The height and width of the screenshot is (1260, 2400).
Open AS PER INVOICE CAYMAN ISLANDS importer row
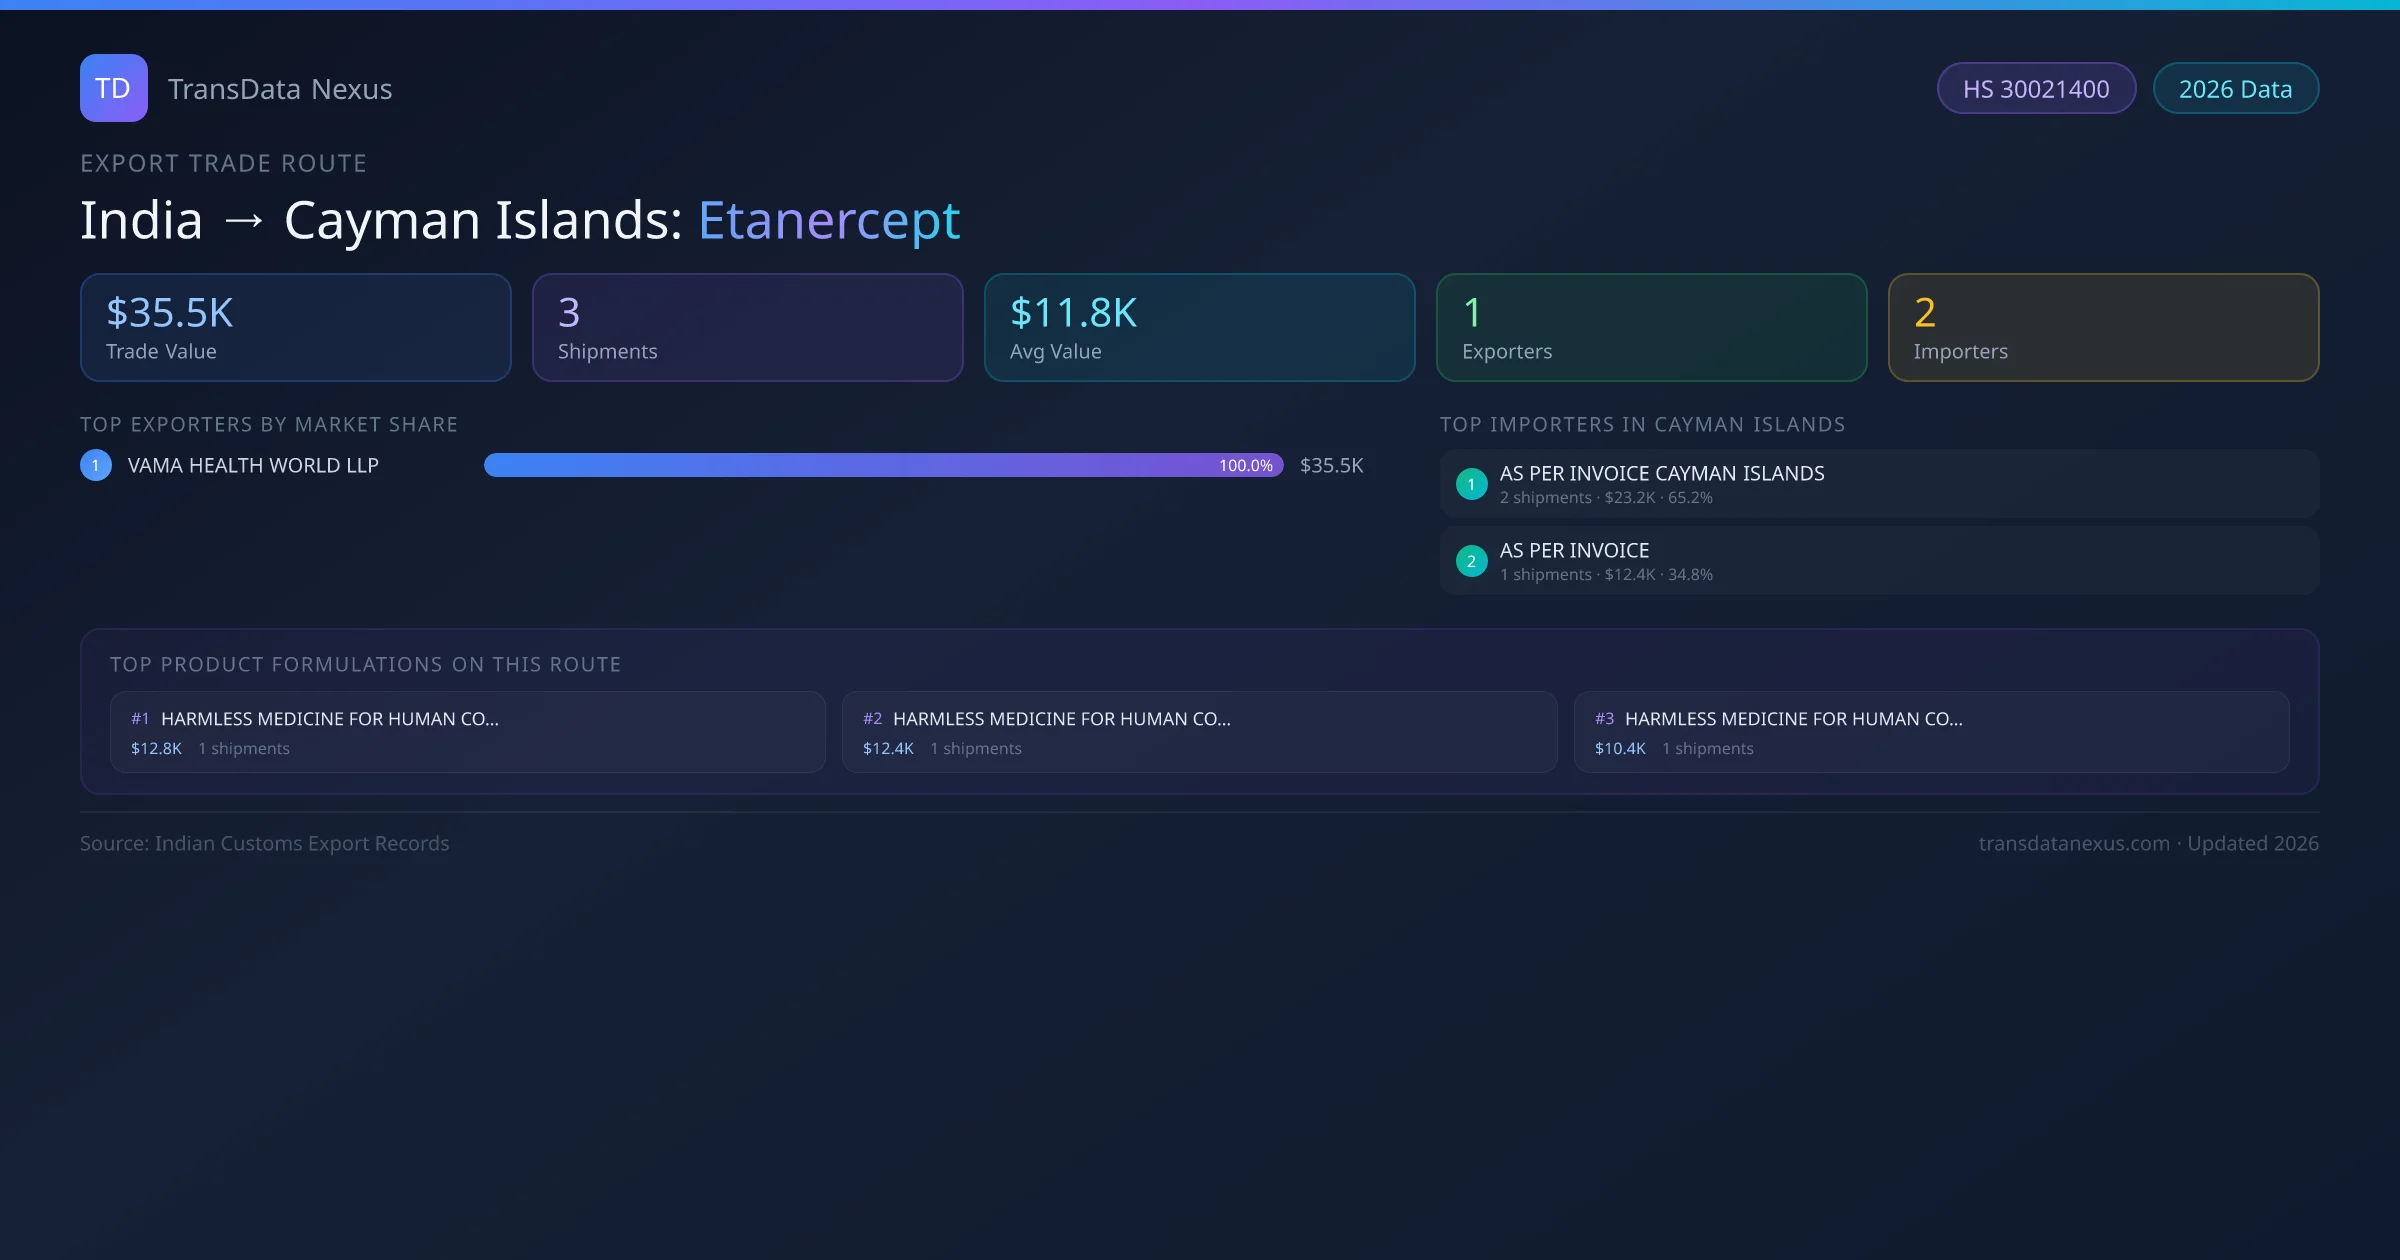1879,484
